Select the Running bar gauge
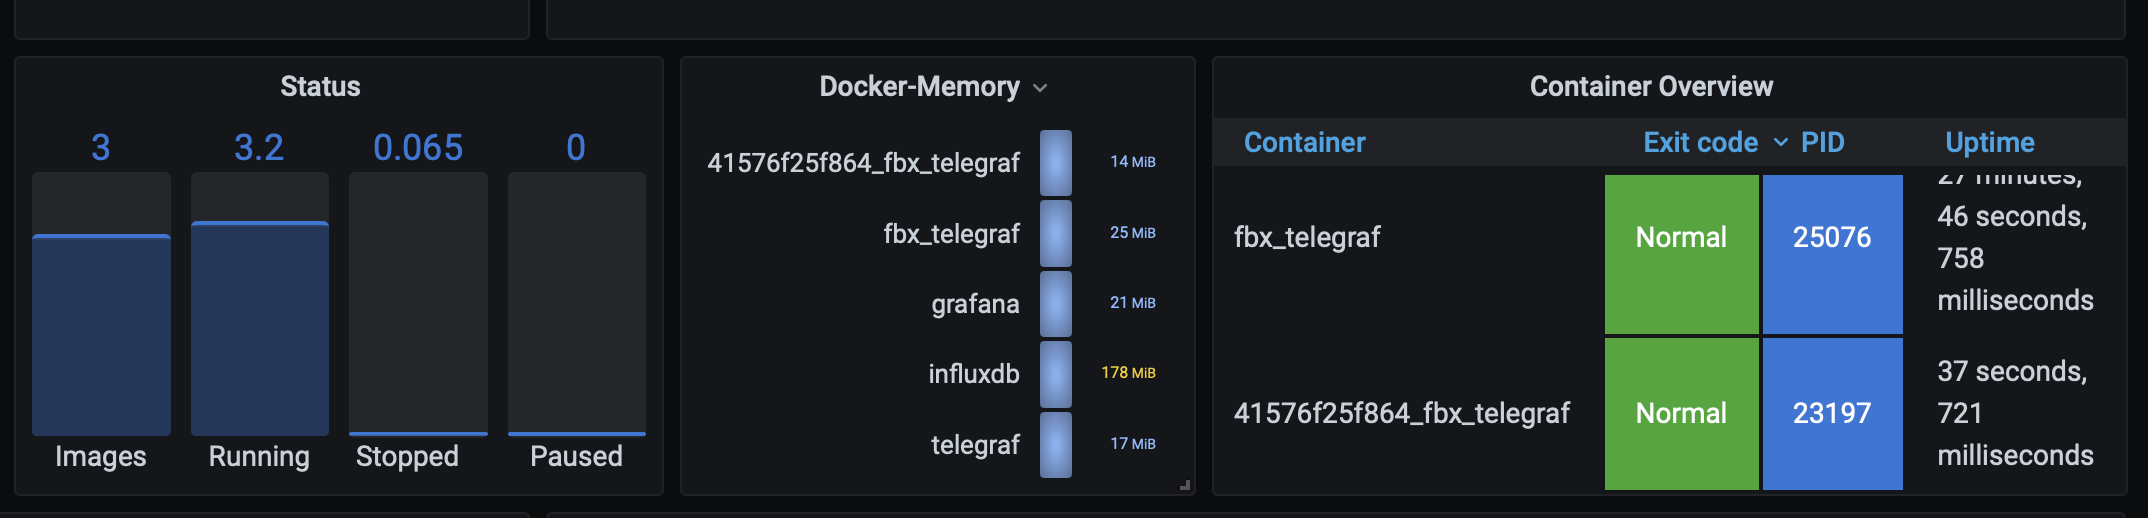The height and width of the screenshot is (518, 2148). click(260, 328)
